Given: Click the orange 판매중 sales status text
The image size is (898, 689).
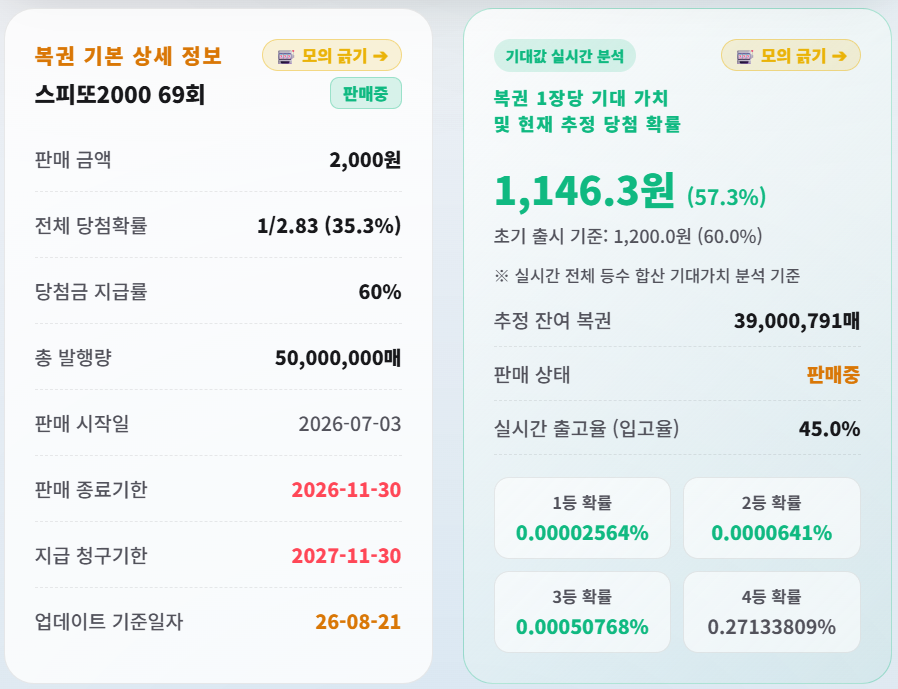Looking at the screenshot, I should point(833,375).
